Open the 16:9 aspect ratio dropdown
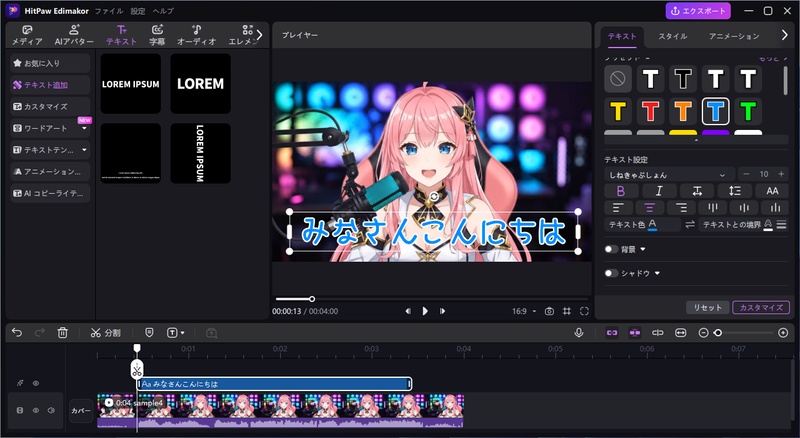Screen dimensions: 800x438 [x=524, y=311]
